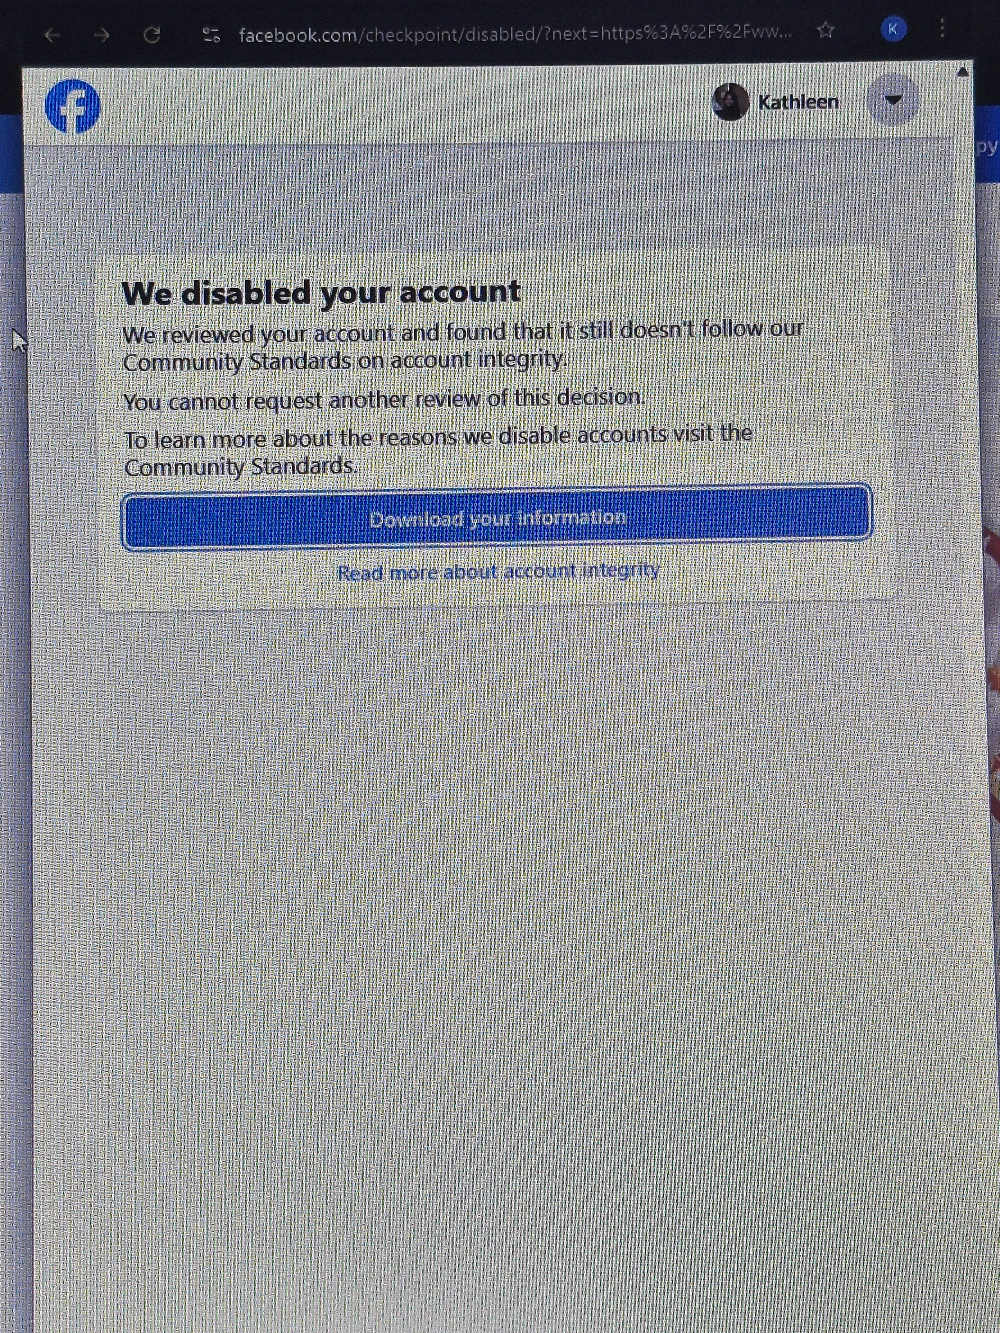Open the Chrome three-dot menu
Screen dimensions: 1000x1333
[x=942, y=28]
